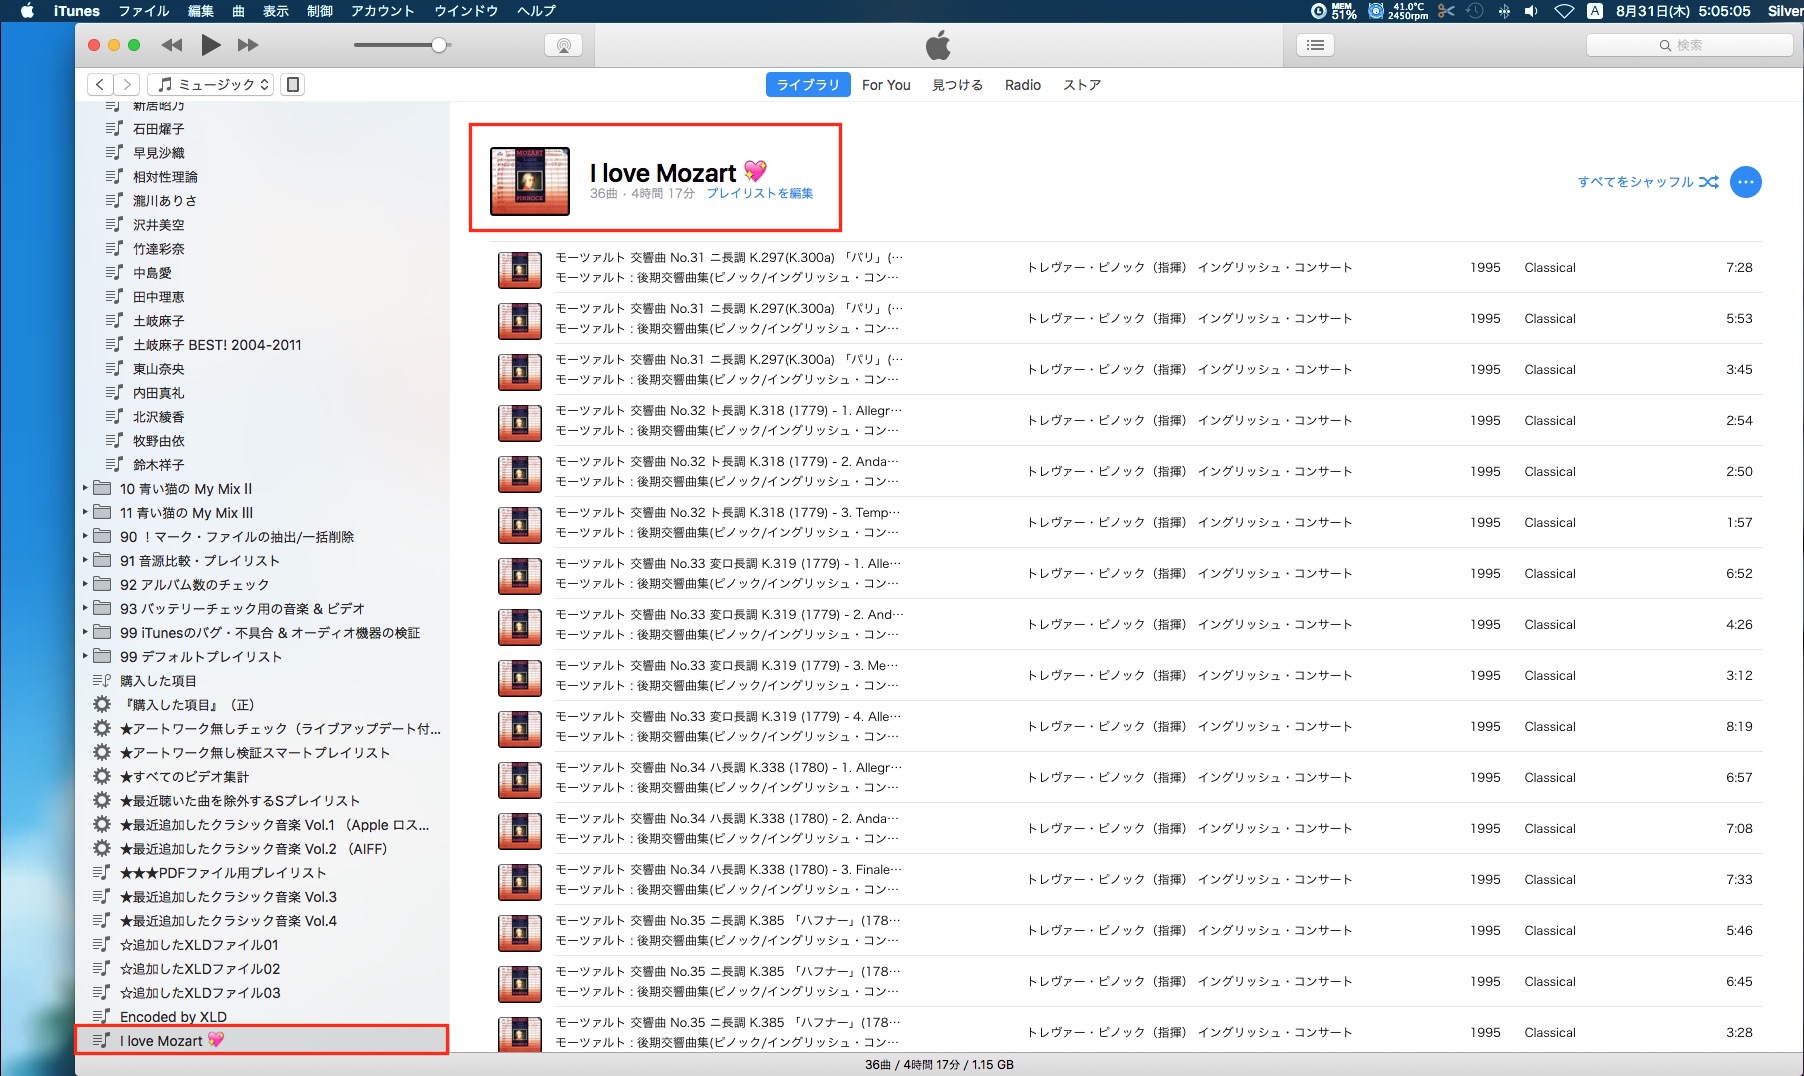Navigate back with the left chevron
The image size is (1804, 1076).
click(x=100, y=85)
